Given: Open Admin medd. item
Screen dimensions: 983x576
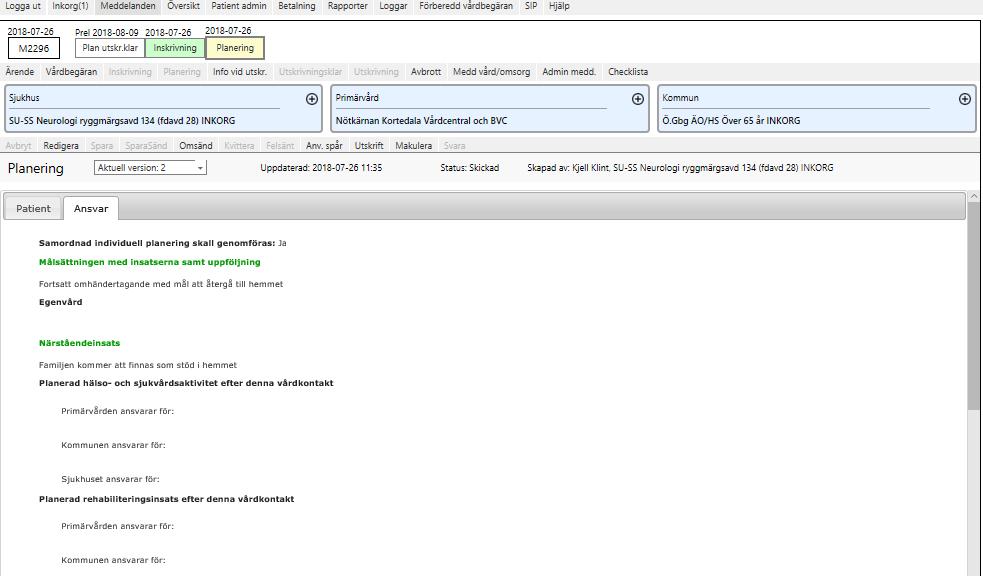Looking at the screenshot, I should tap(569, 72).
